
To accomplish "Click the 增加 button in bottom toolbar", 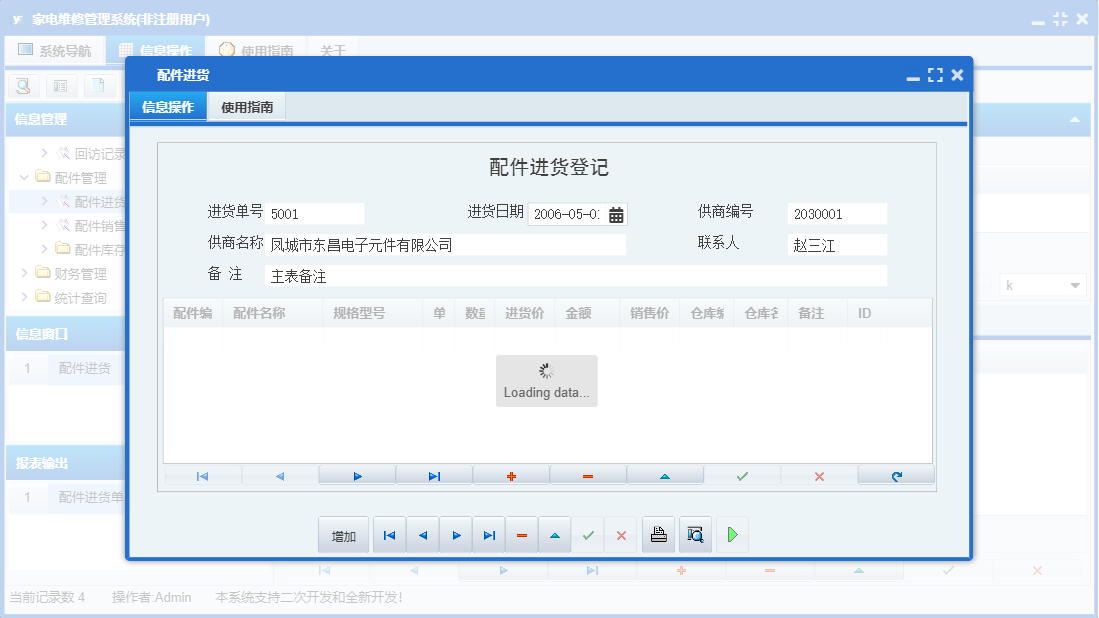I will [343, 535].
